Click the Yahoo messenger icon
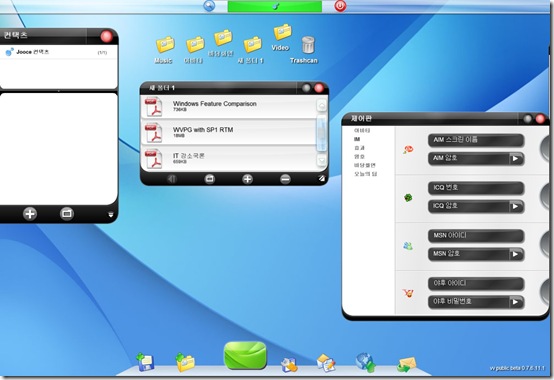 click(408, 293)
